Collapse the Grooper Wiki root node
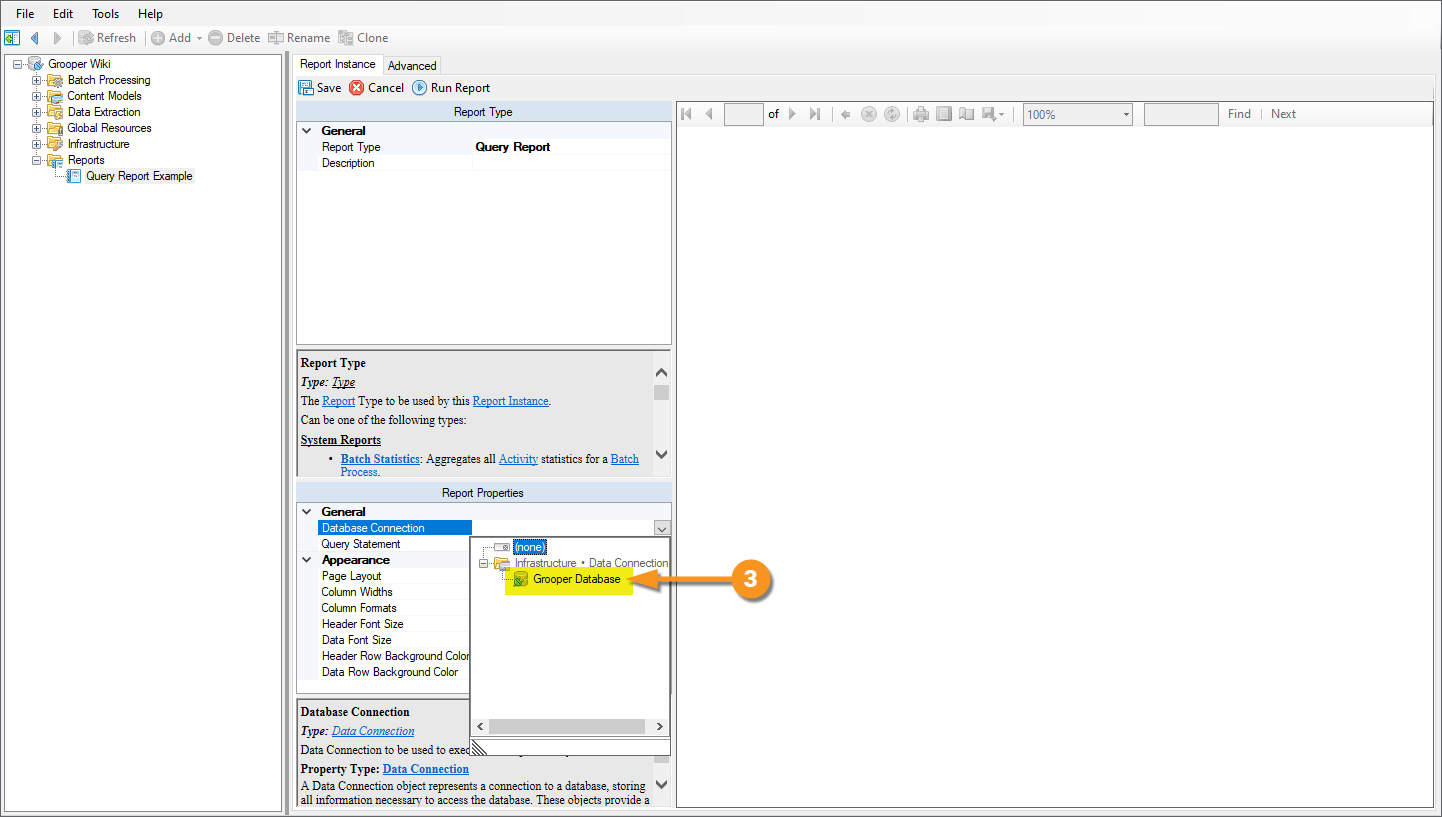 click(x=18, y=64)
